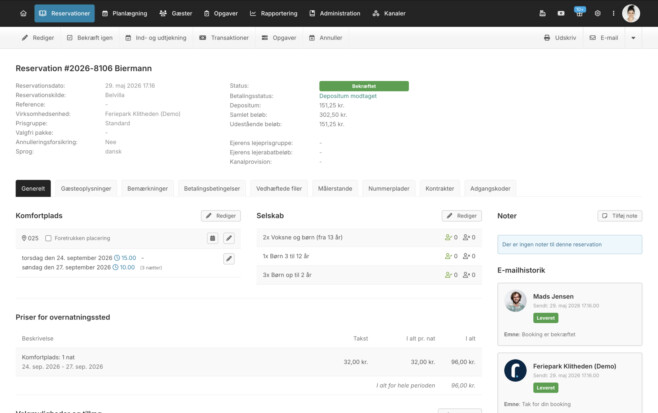Click the Mads Jensen profile photo
658x413 pixels.
pyautogui.click(x=515, y=301)
